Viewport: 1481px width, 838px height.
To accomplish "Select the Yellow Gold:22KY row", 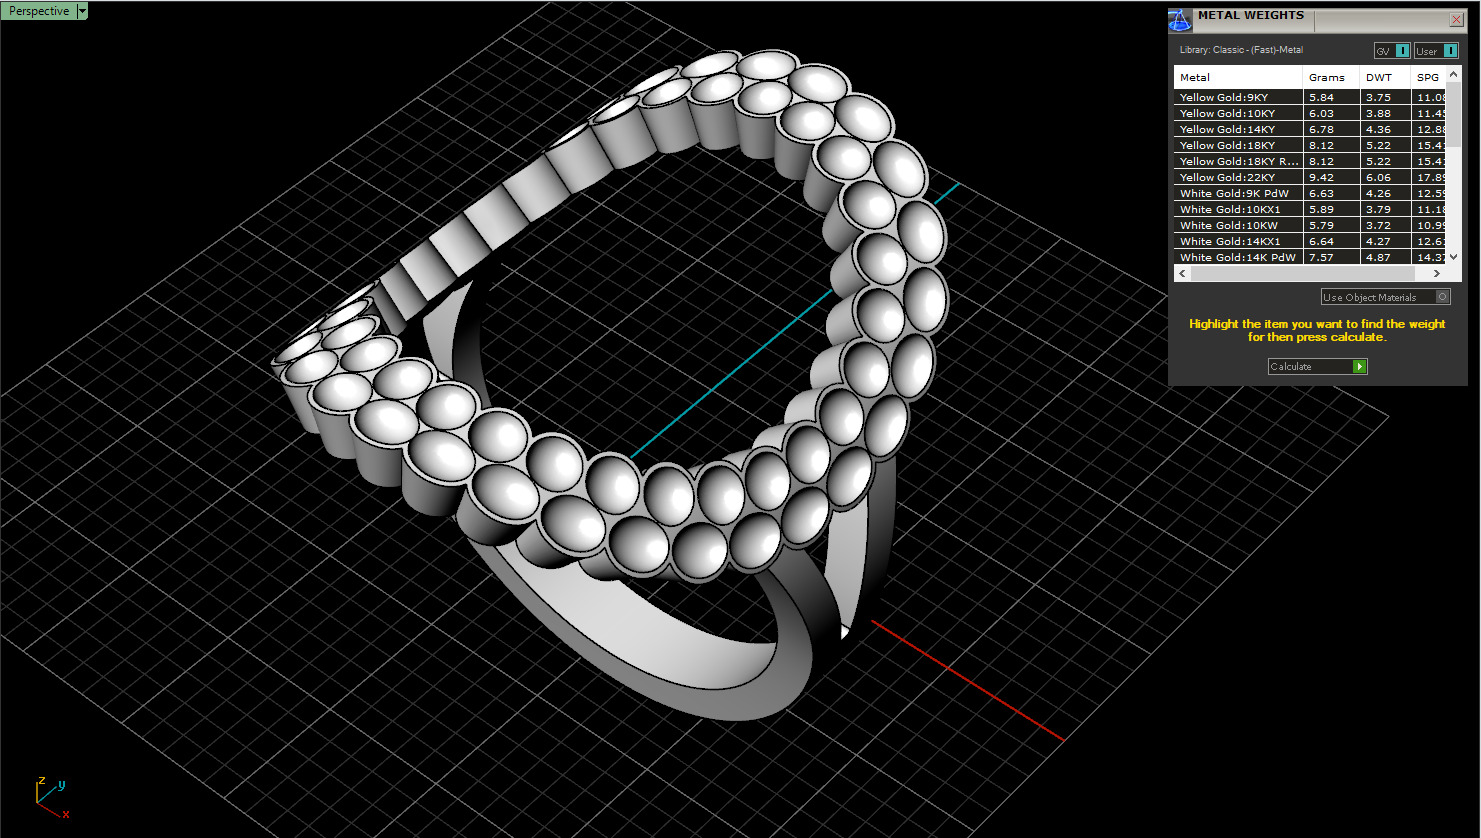I will [x=1310, y=177].
